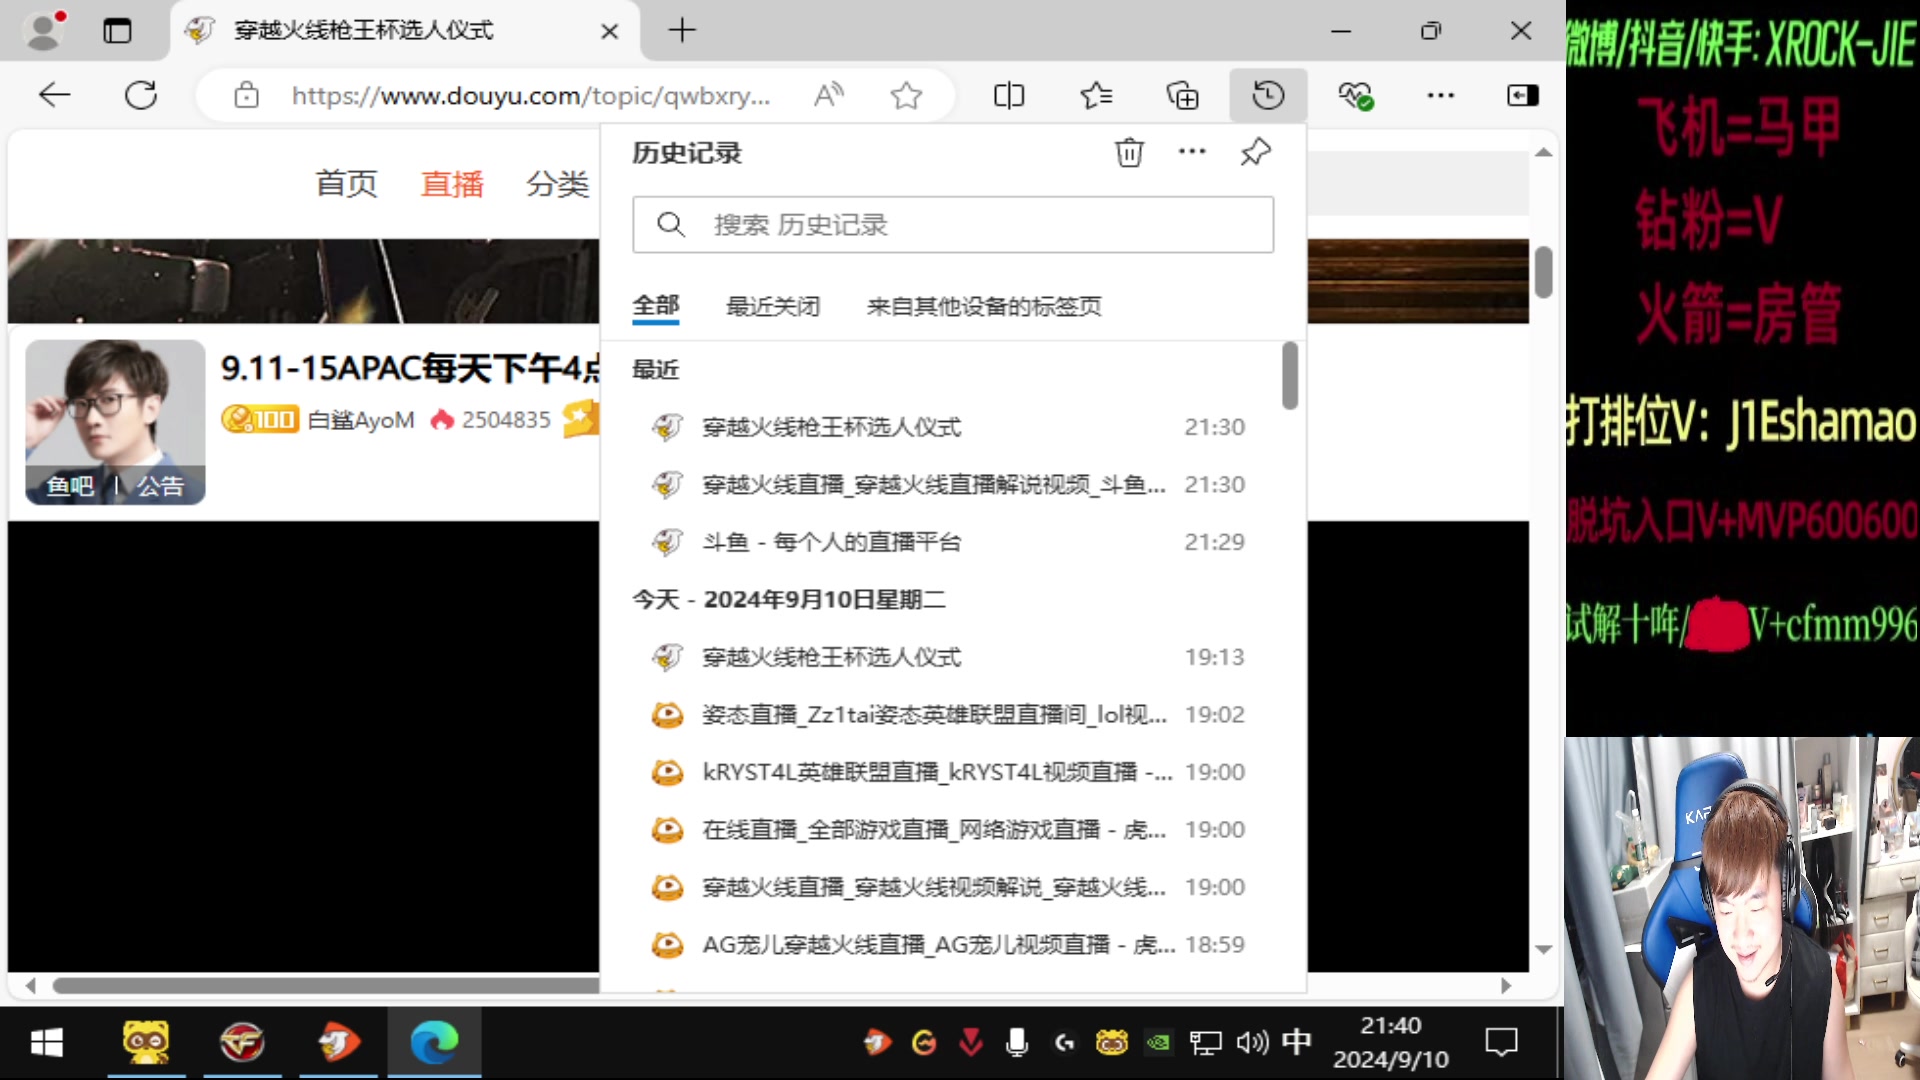1920x1080 pixels.
Task: Click the browser back arrow
Action: pos(54,95)
